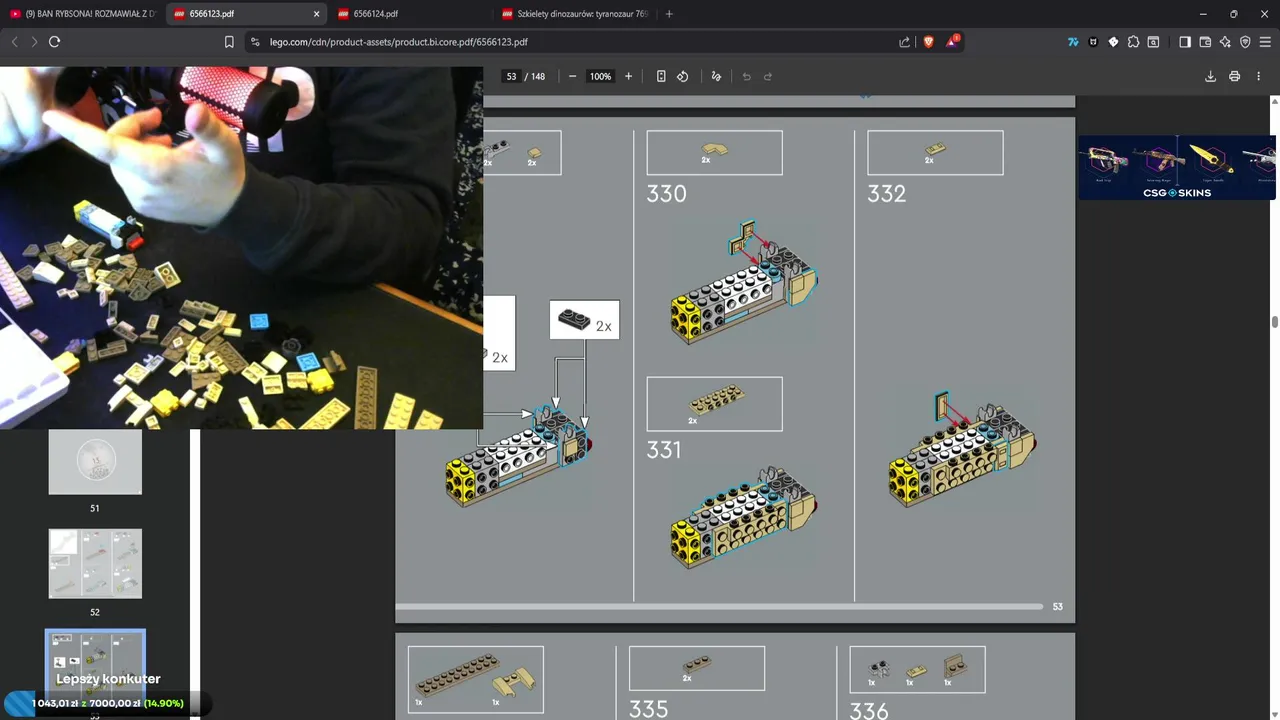Image resolution: width=1280 pixels, height=720 pixels.
Task: Open the extensions puzzle icon
Action: tap(1133, 42)
